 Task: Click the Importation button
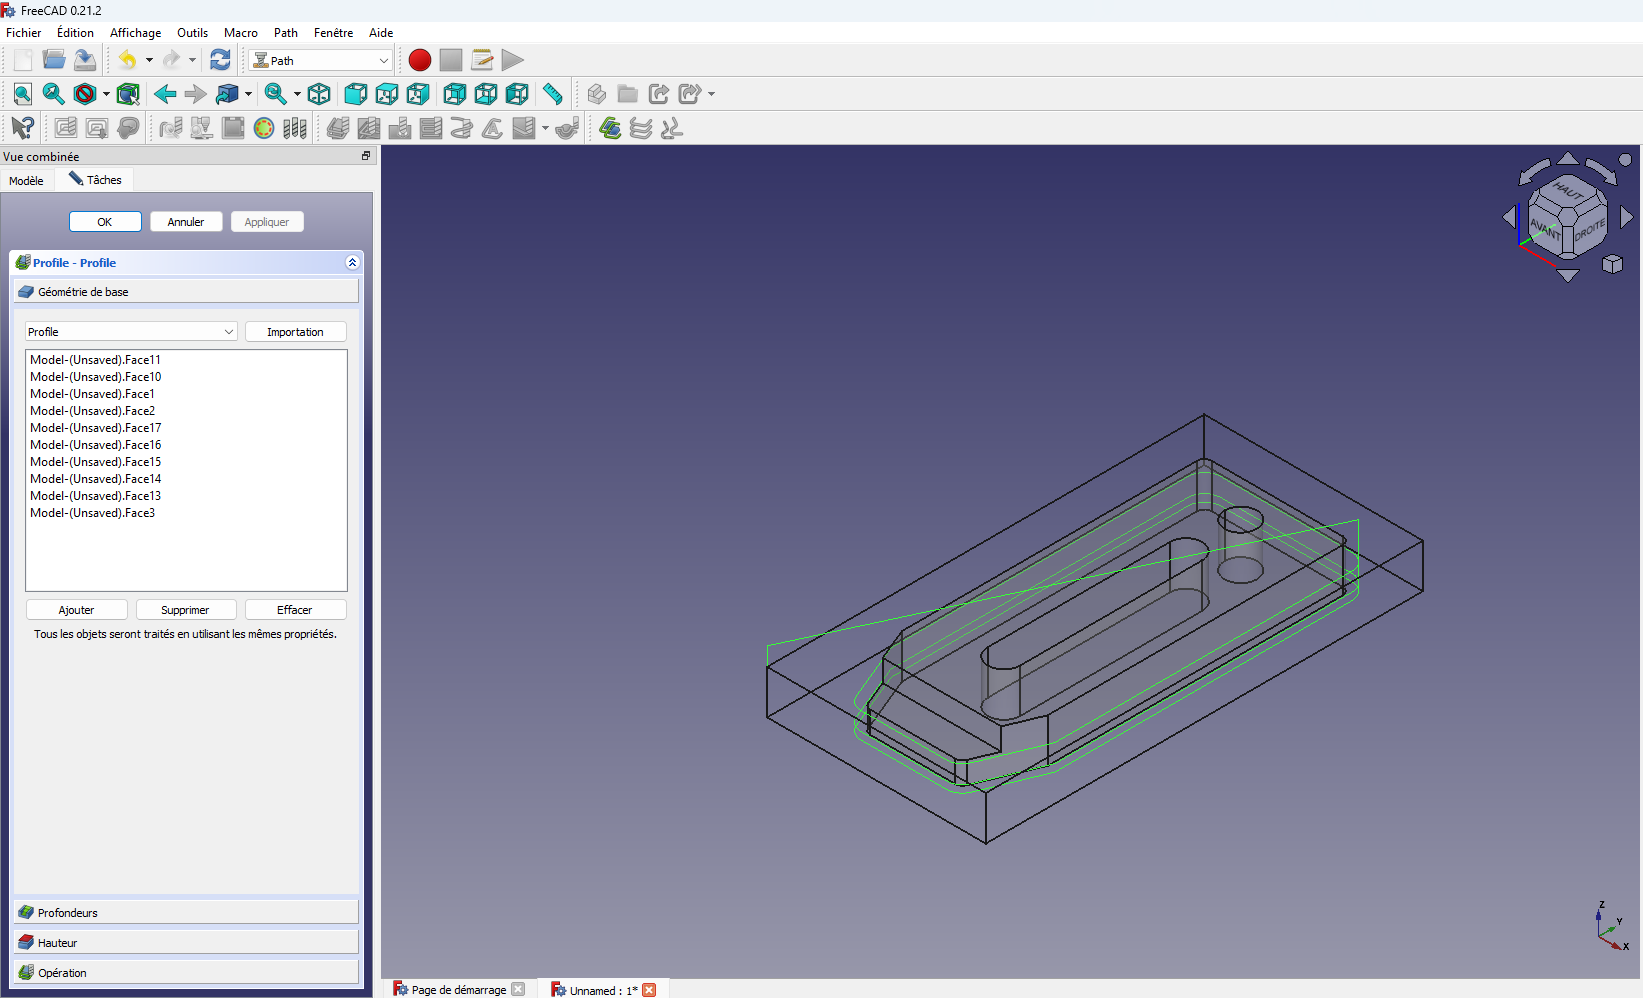(295, 331)
